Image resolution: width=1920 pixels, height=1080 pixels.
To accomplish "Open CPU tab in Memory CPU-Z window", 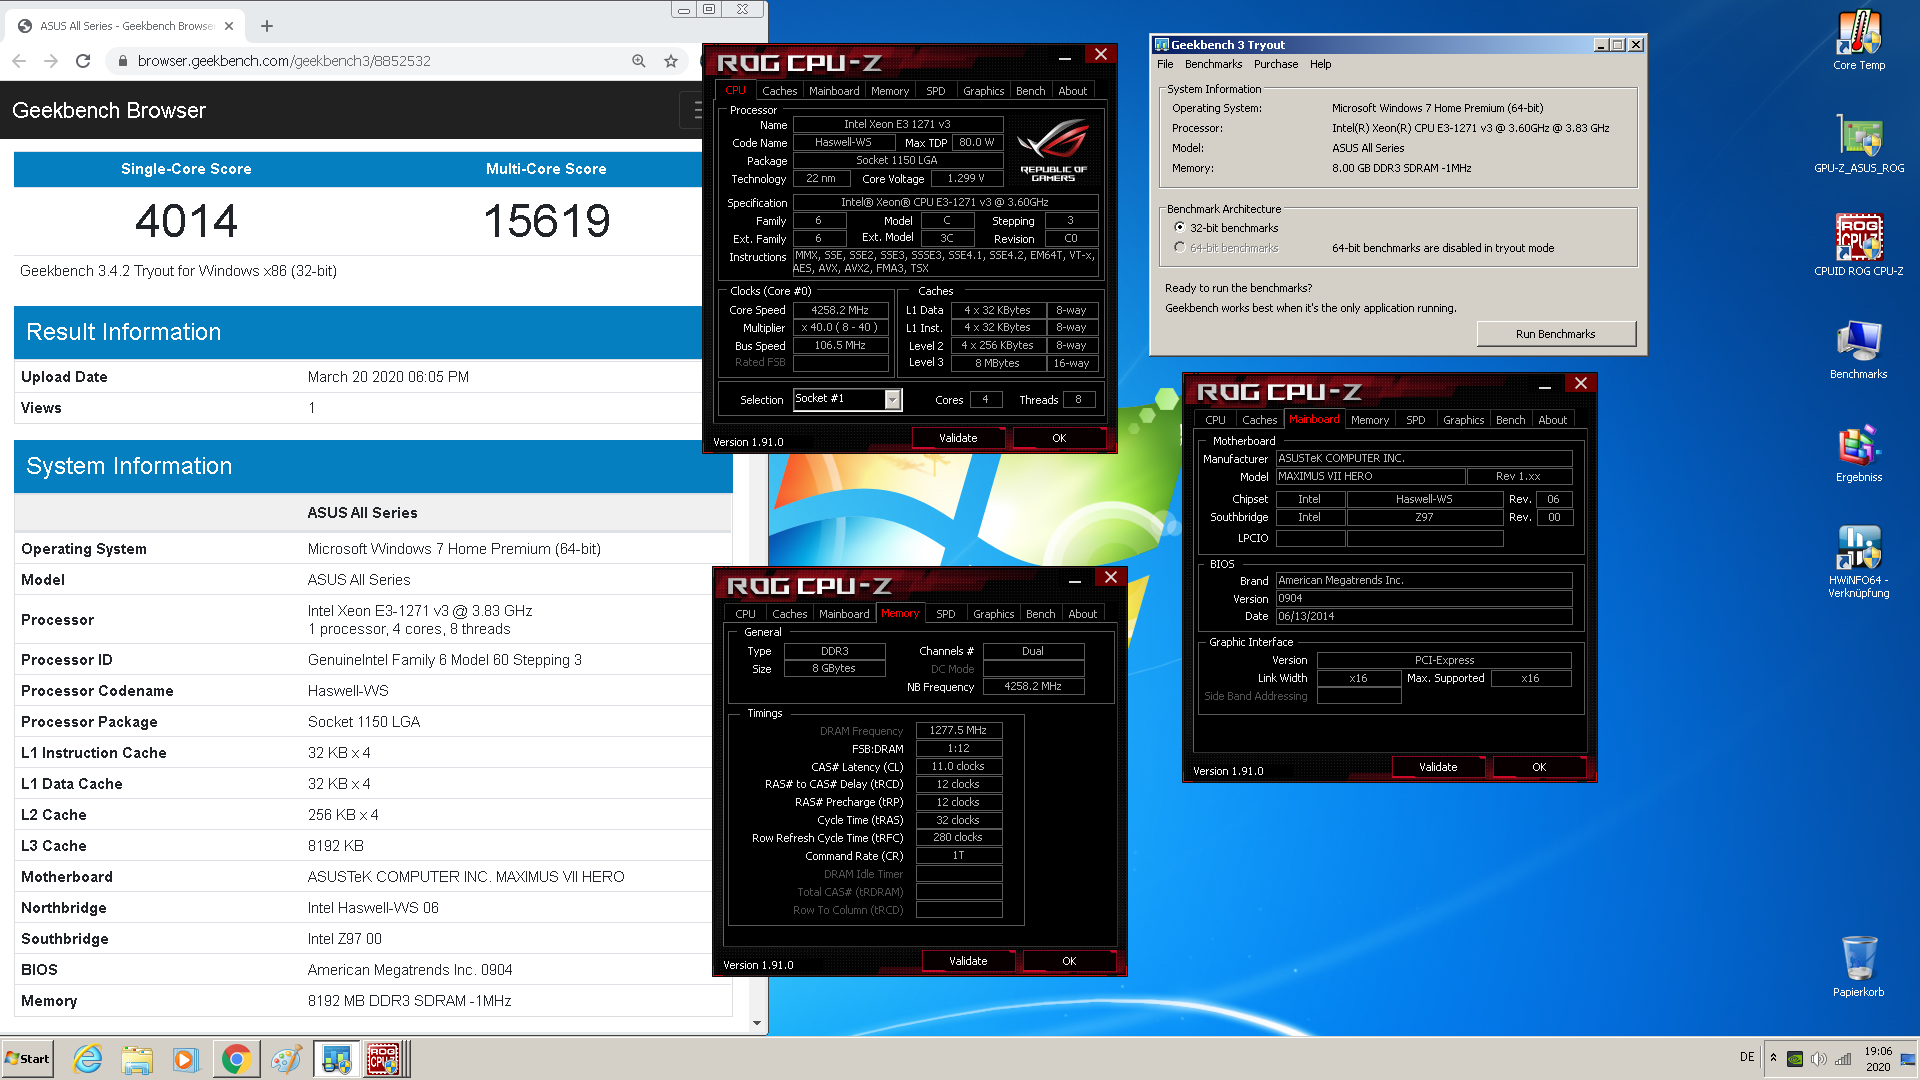I will (x=745, y=614).
